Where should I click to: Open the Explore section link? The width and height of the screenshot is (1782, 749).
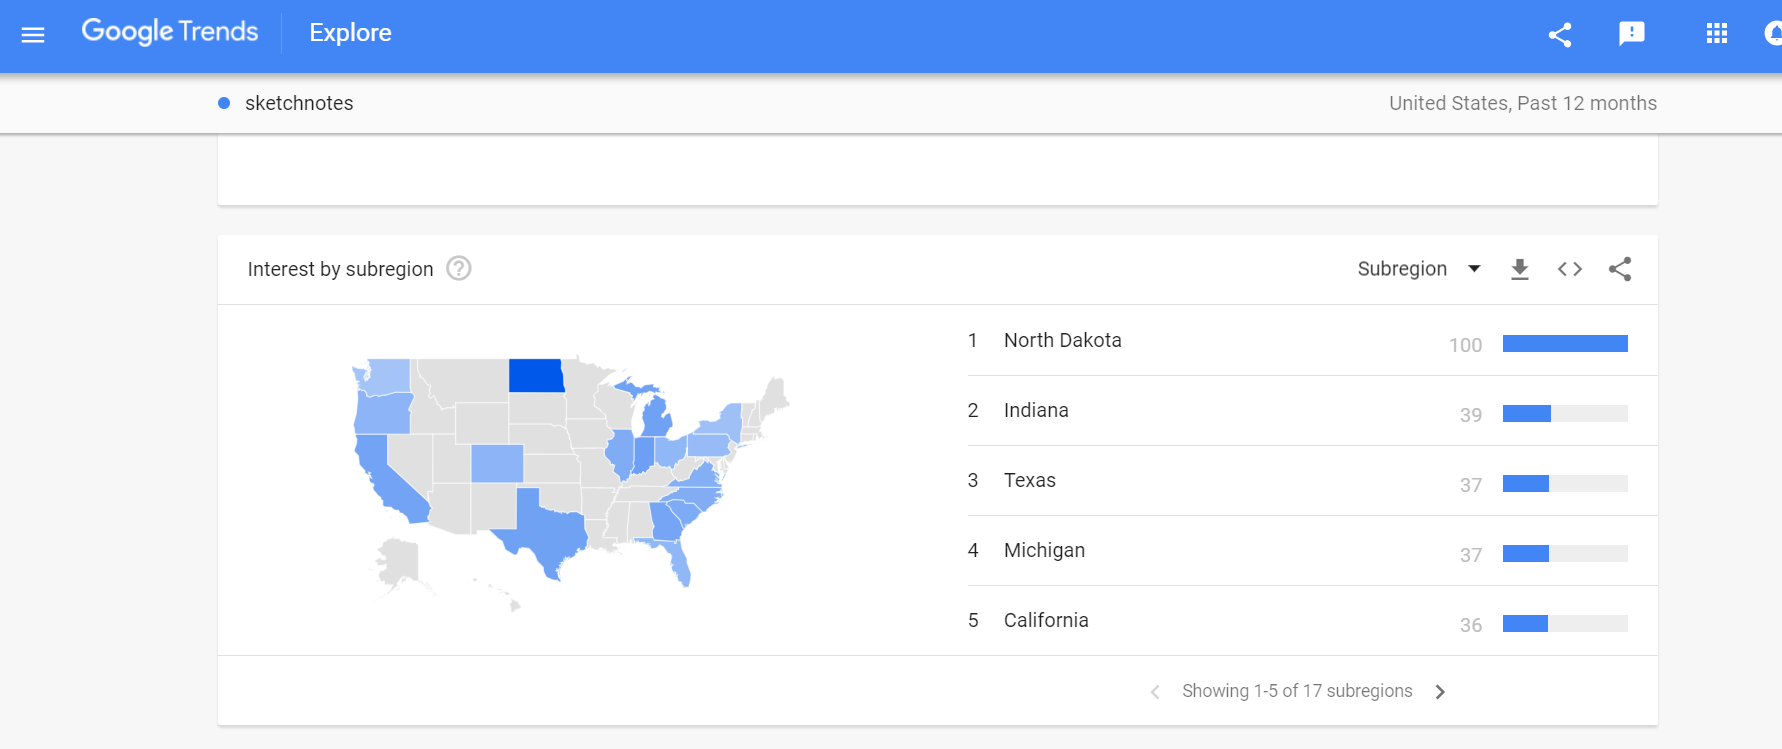click(350, 33)
